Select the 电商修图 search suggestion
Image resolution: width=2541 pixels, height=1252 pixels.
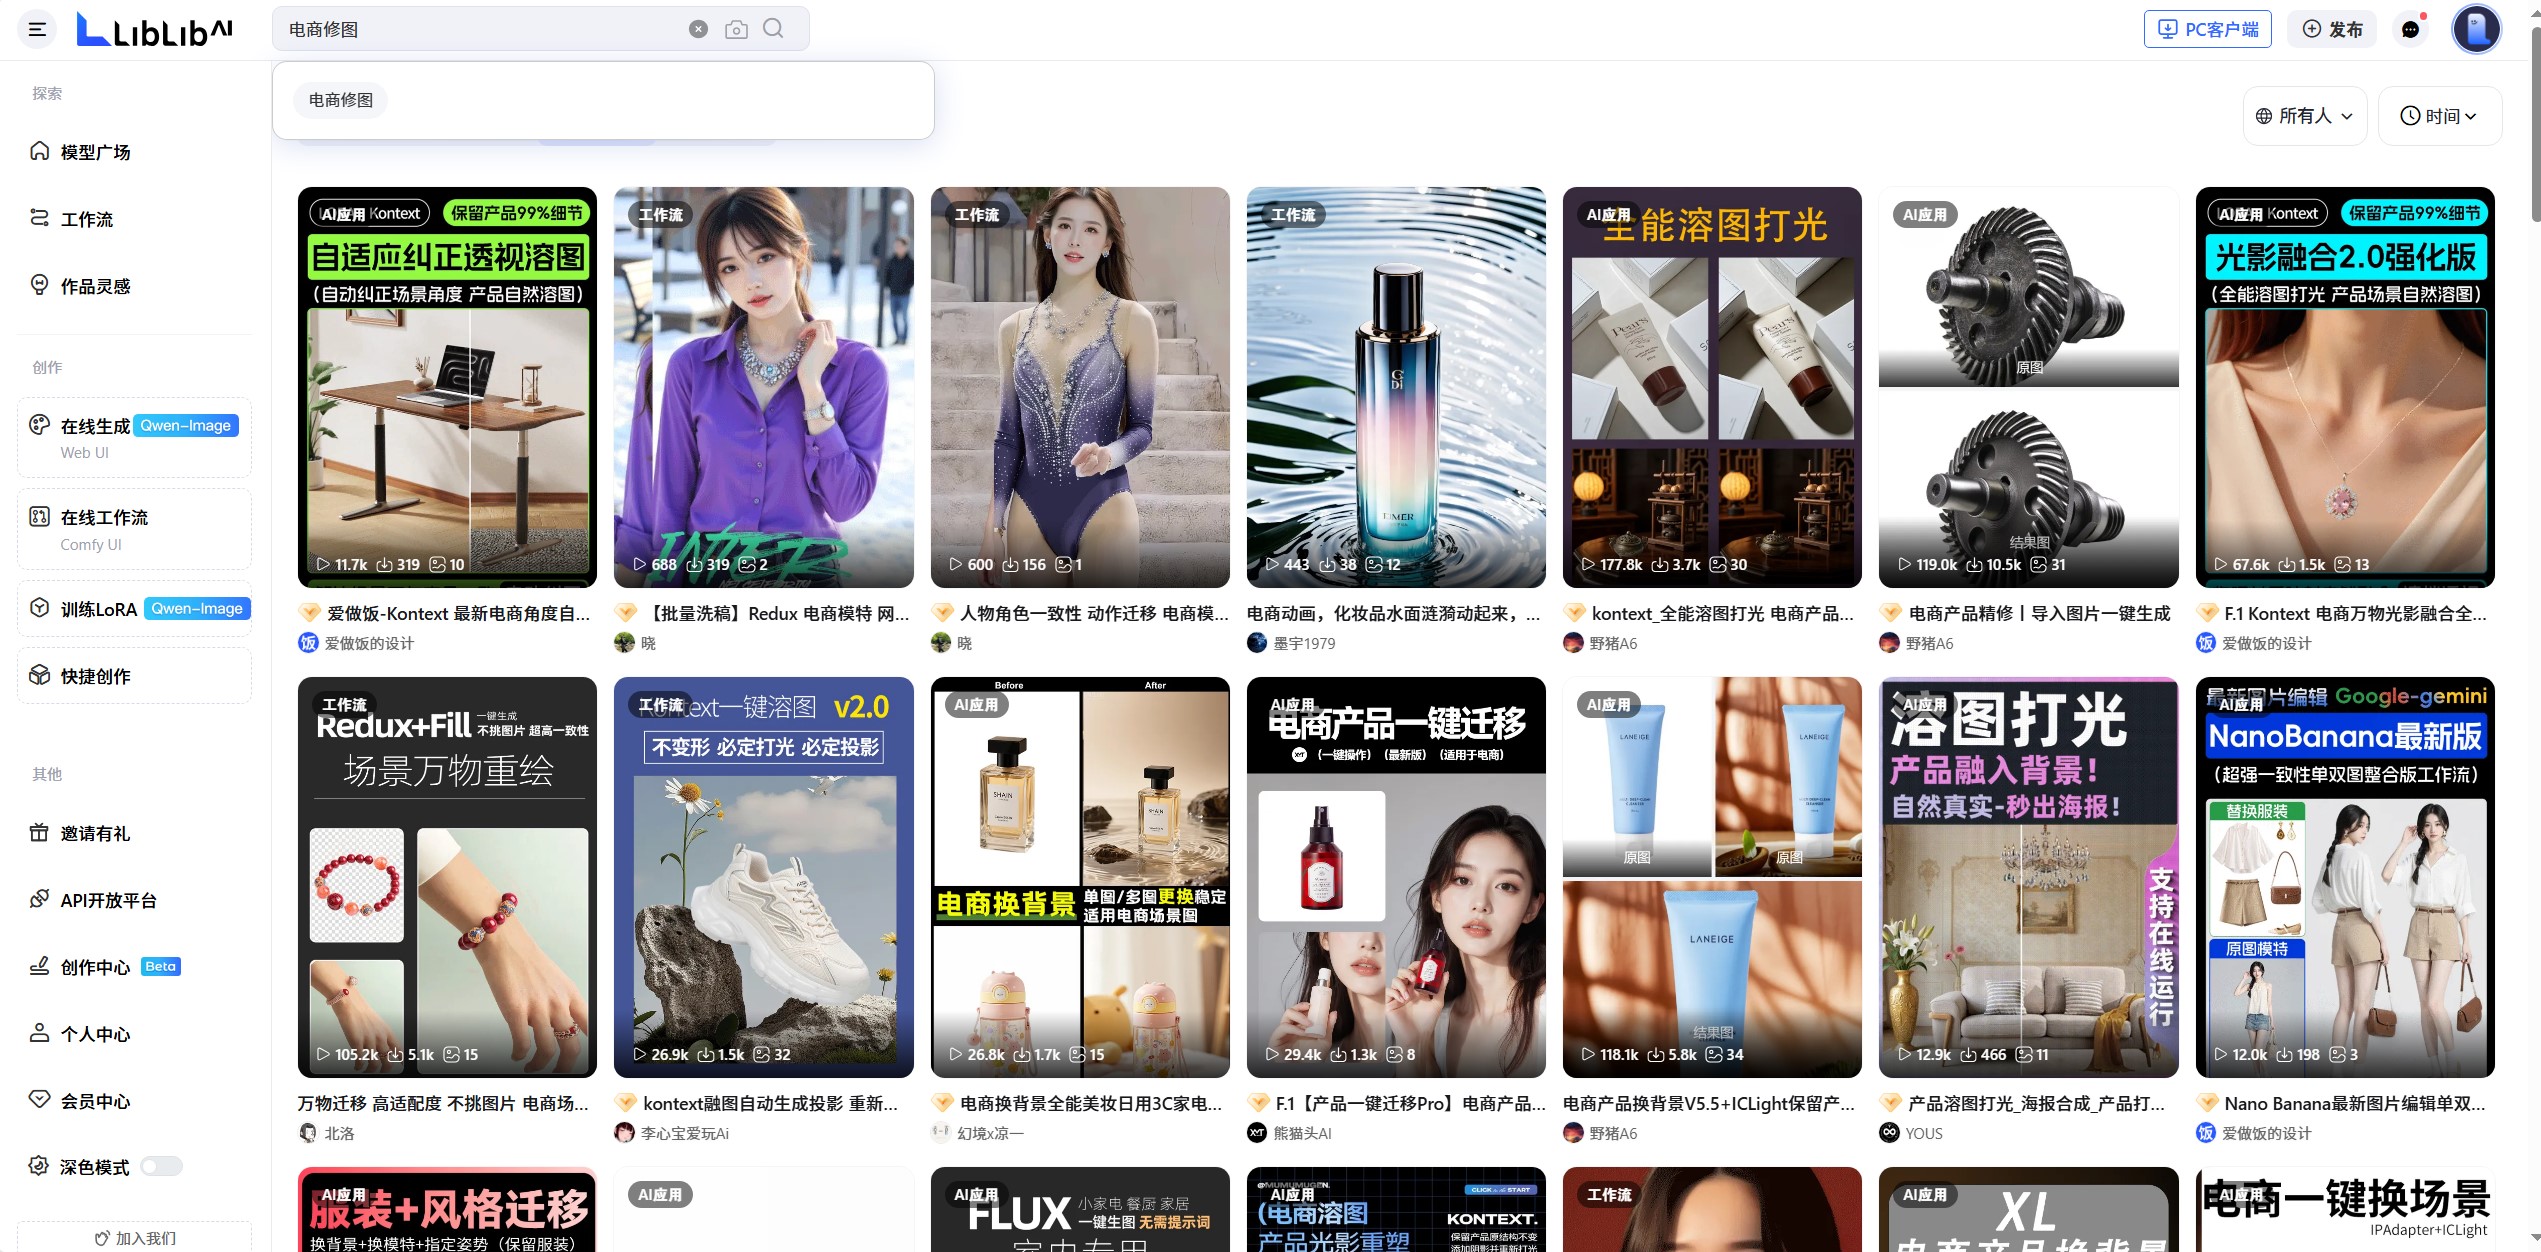tap(340, 100)
